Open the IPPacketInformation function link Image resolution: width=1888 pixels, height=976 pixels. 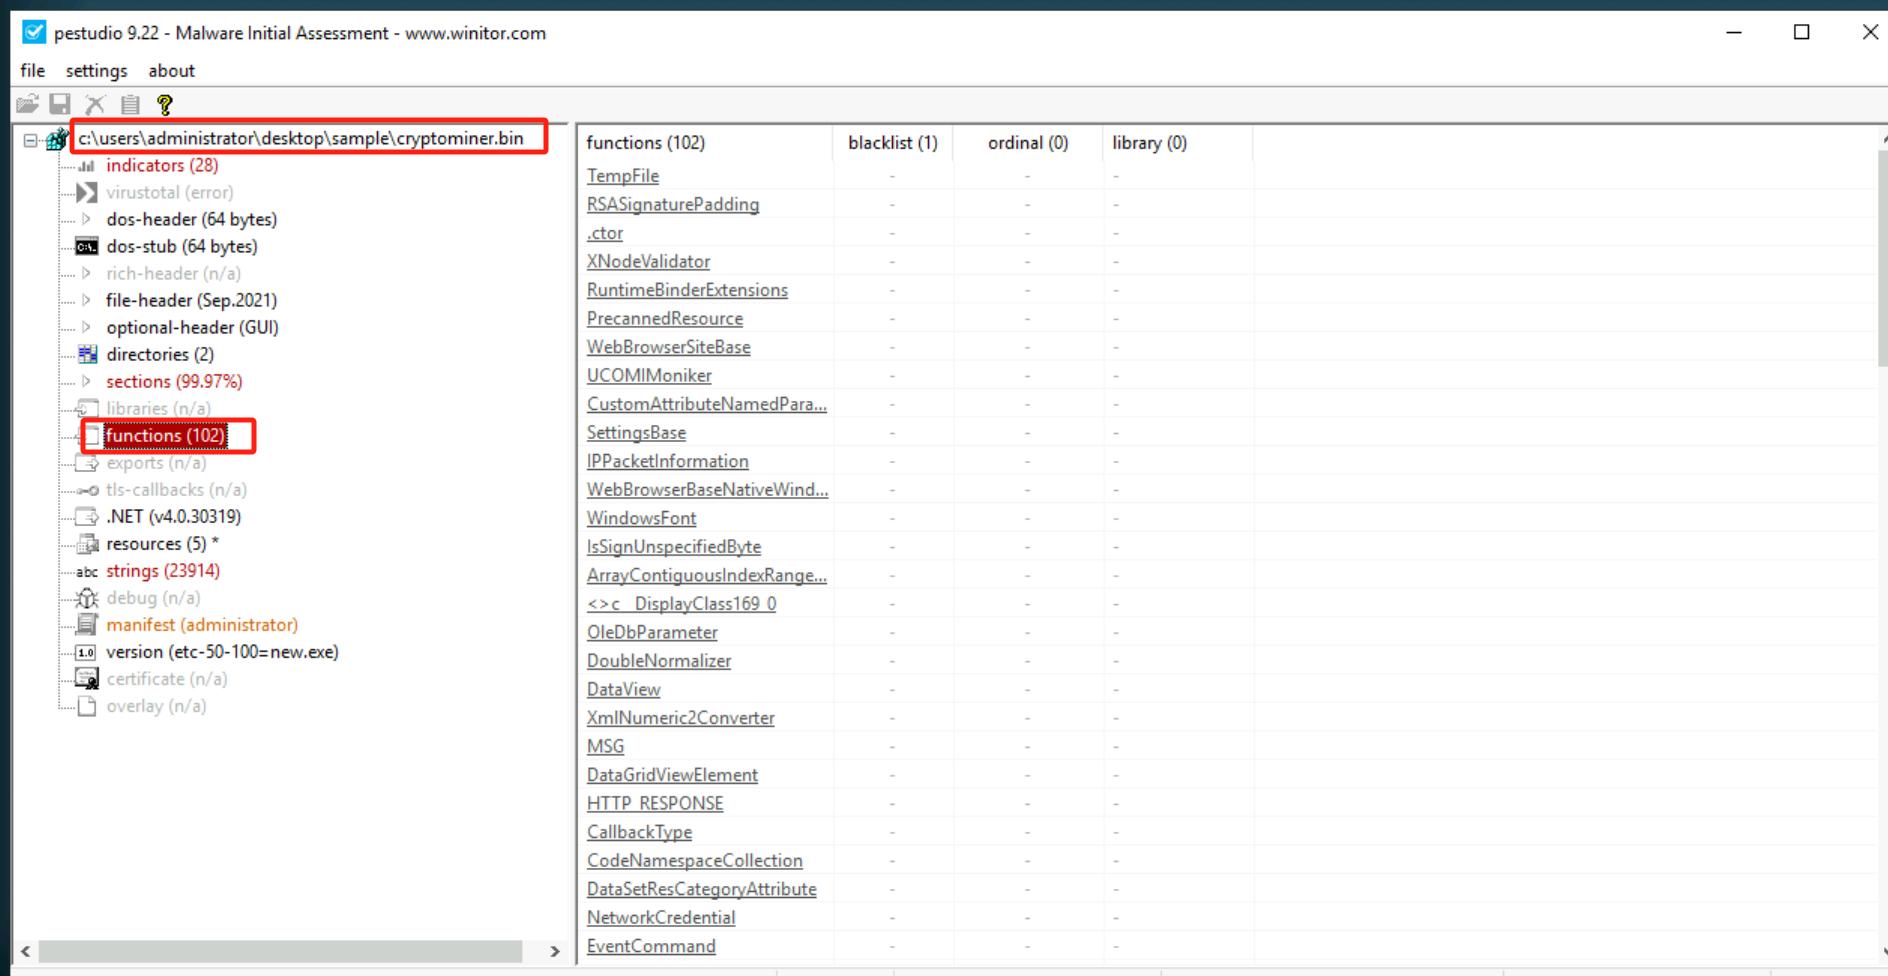click(667, 461)
